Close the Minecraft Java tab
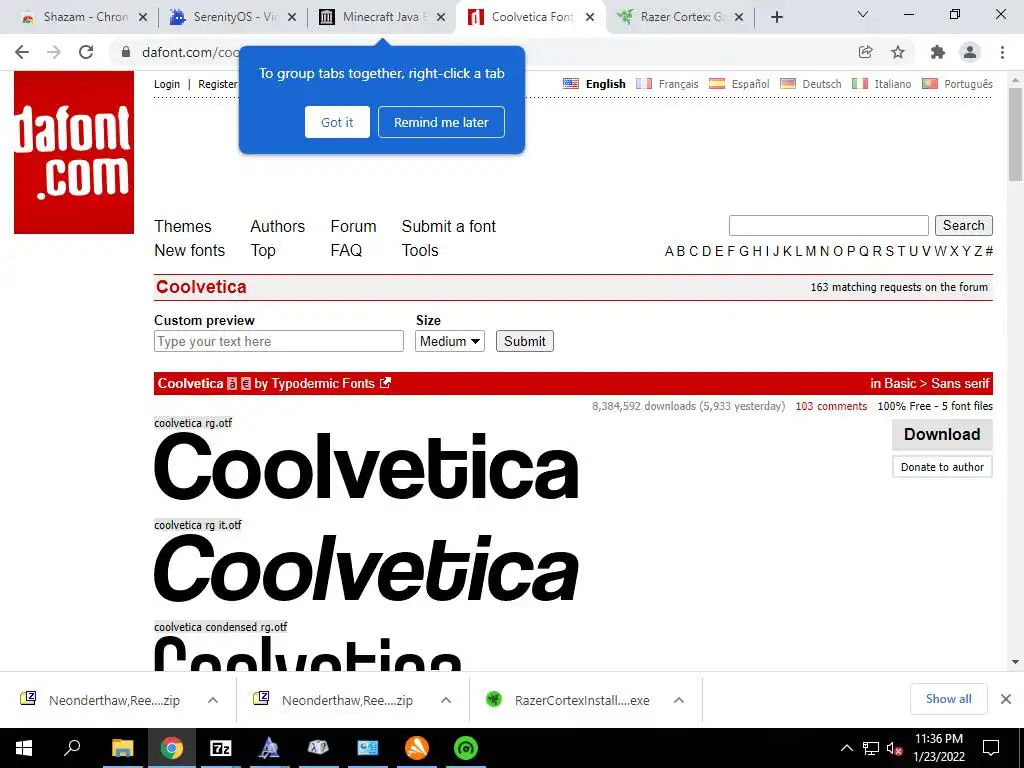The image size is (1024, 768). click(441, 17)
